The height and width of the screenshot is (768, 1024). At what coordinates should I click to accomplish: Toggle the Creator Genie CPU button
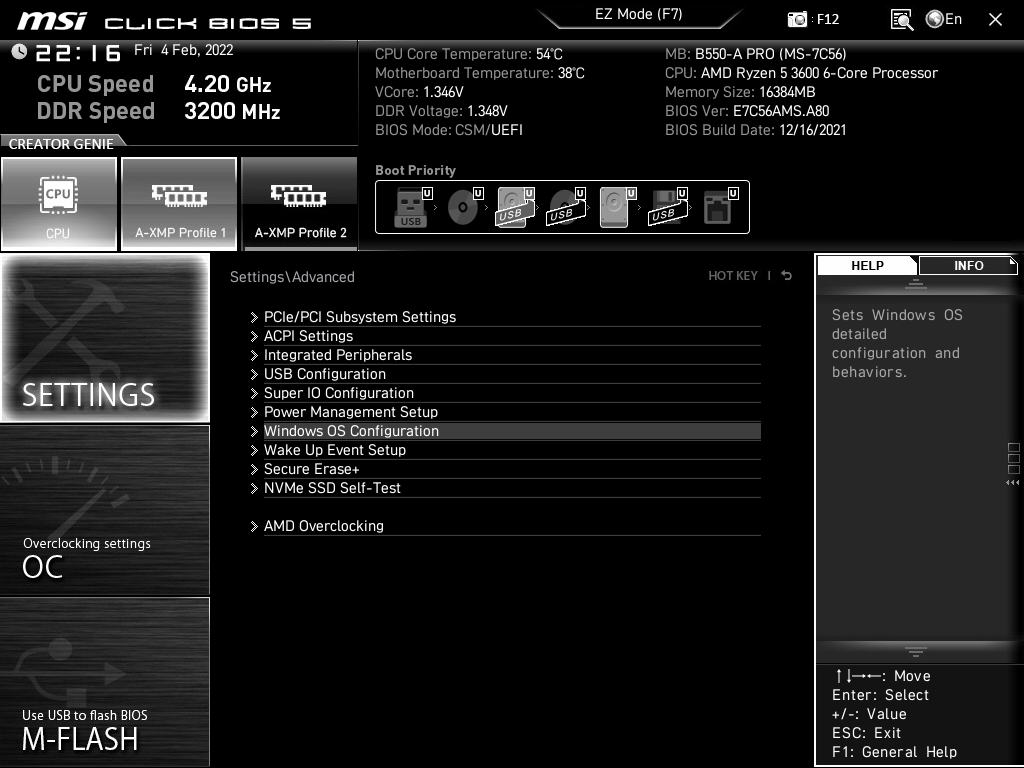pos(59,204)
